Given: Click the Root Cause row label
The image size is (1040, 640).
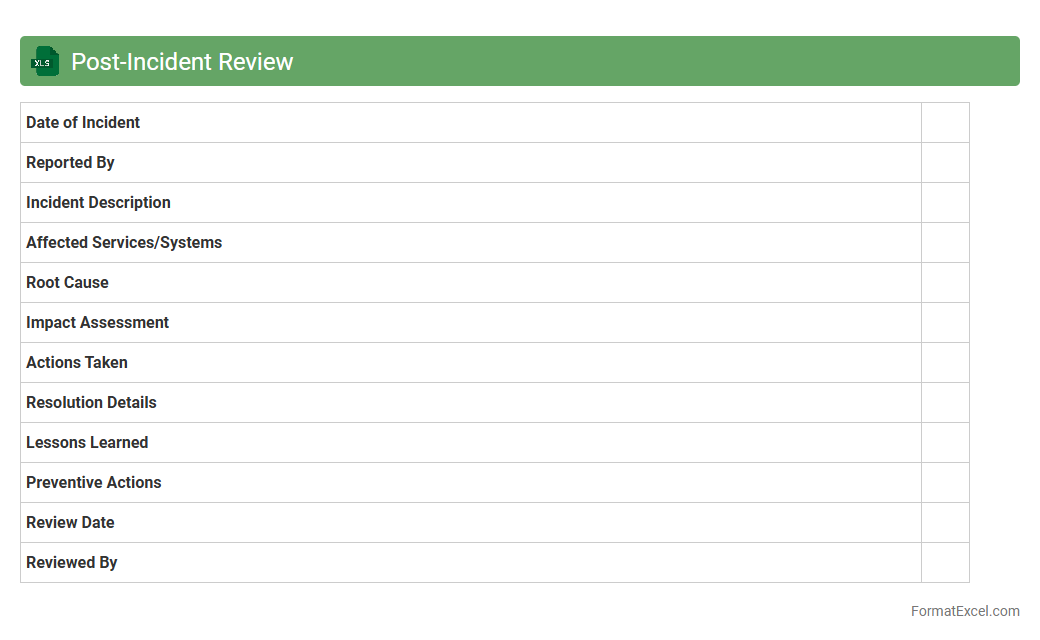Looking at the screenshot, I should 67,283.
